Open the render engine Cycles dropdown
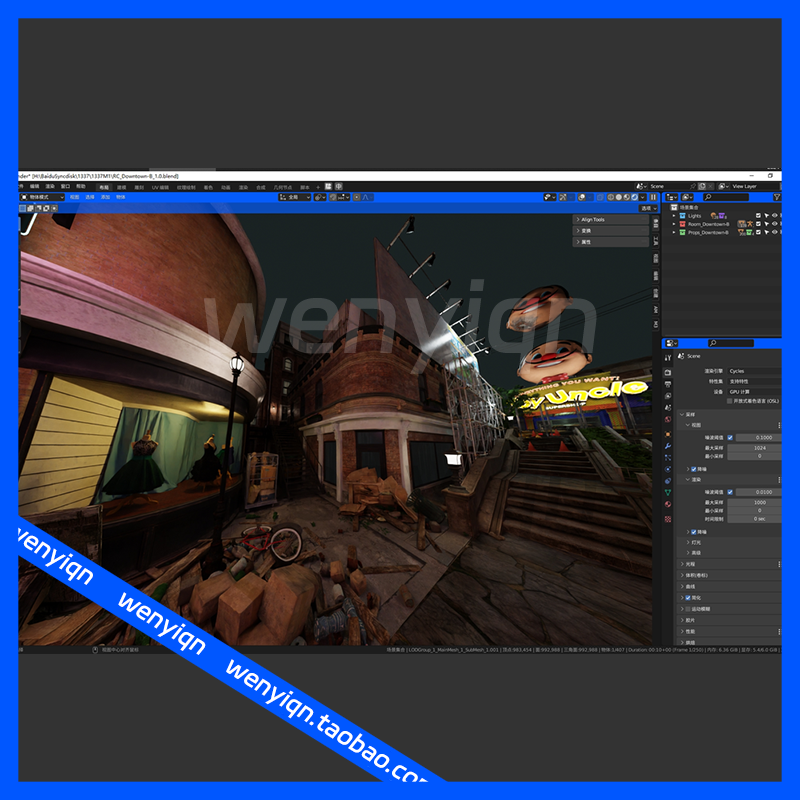The width and height of the screenshot is (800, 800). pos(754,371)
